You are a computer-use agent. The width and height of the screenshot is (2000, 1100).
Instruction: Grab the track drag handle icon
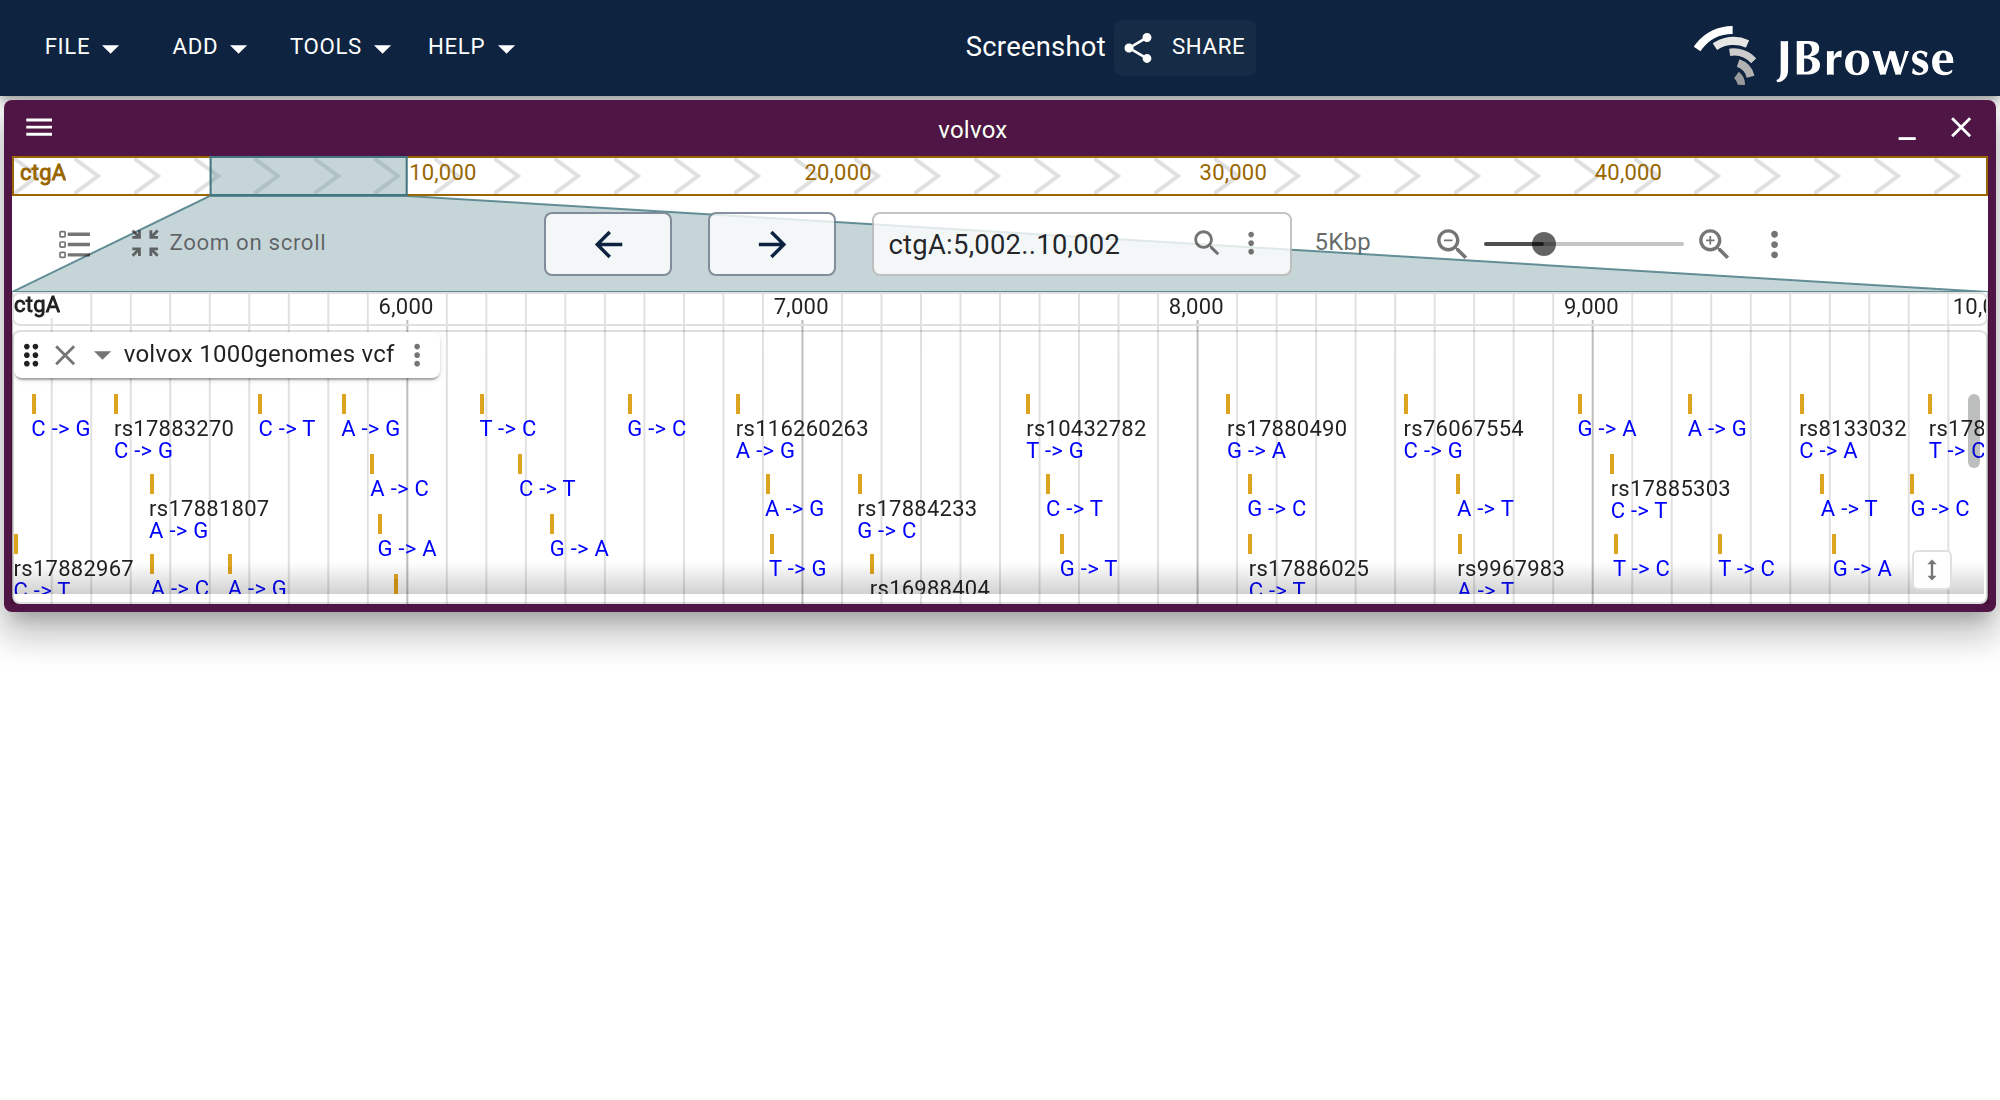tap(31, 355)
